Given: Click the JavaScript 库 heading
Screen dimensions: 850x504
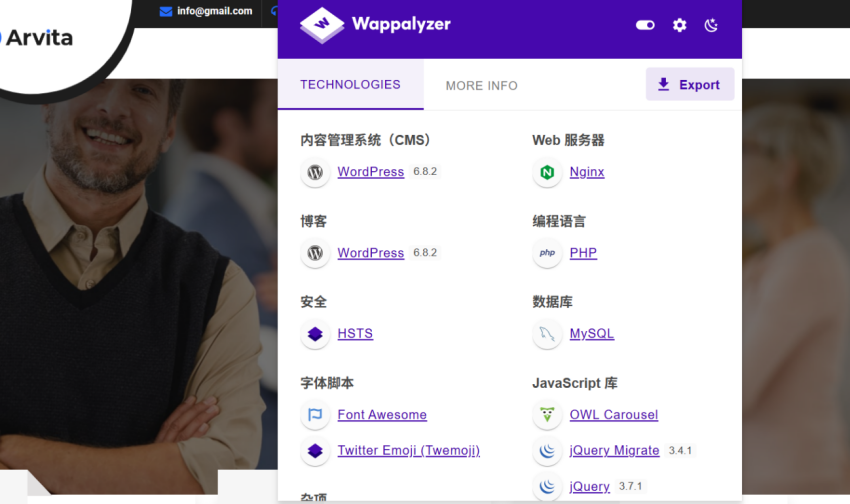Looking at the screenshot, I should coord(575,383).
